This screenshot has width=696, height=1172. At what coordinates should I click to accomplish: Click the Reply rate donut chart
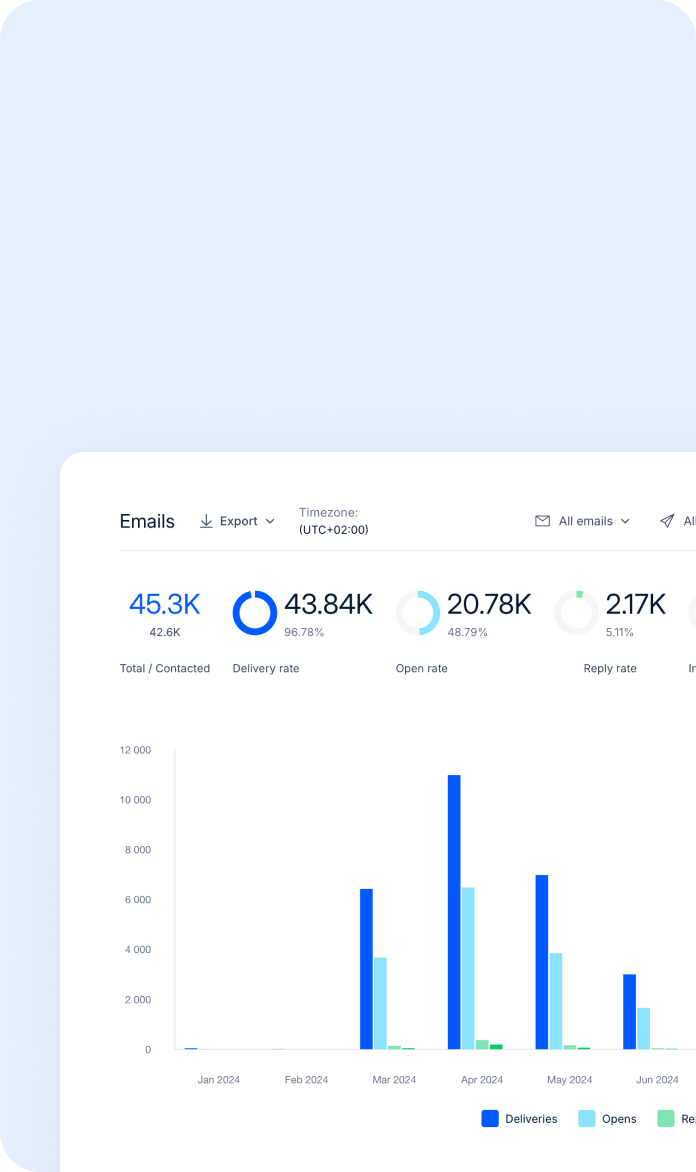click(x=576, y=613)
